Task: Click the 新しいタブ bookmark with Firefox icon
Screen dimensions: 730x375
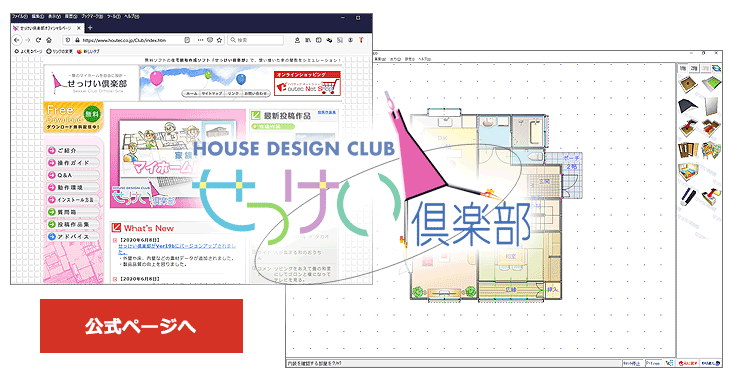Action: pyautogui.click(x=88, y=51)
